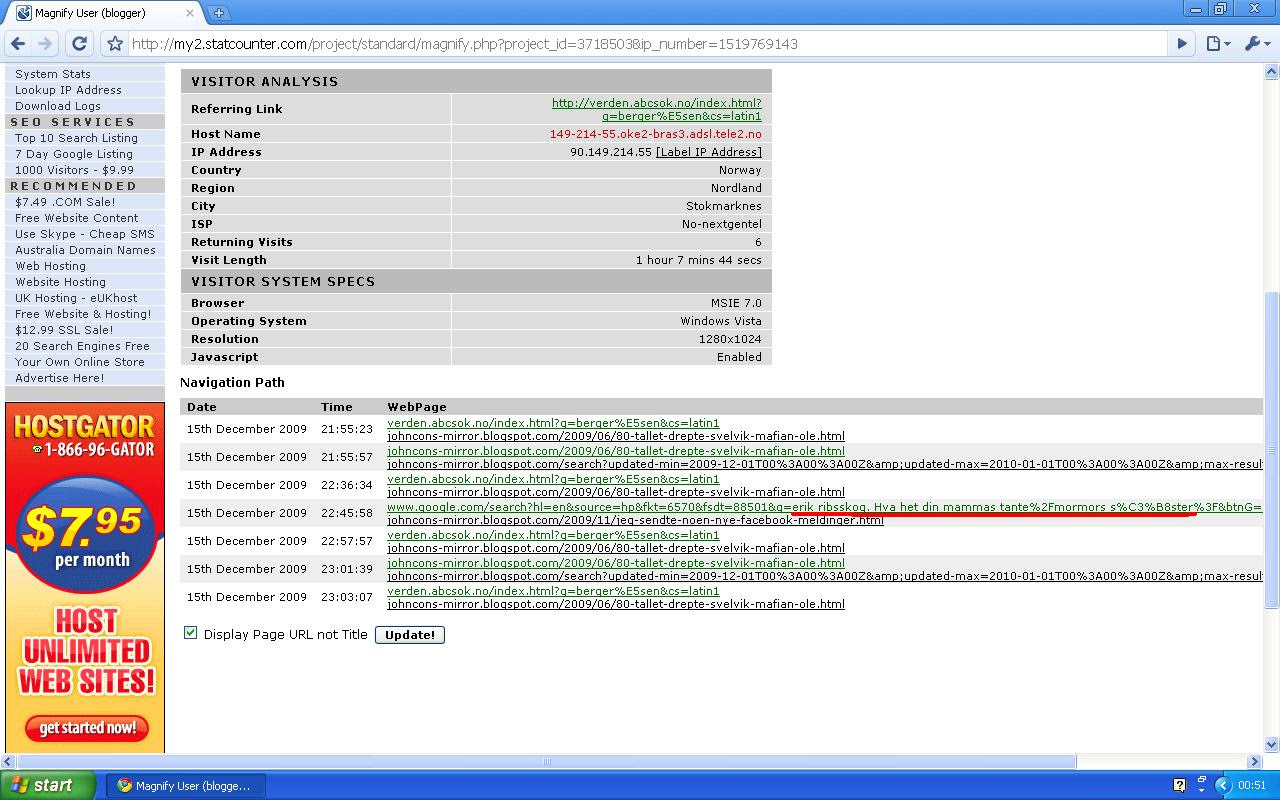Open UK Hosting - eUKhost link

click(76, 298)
